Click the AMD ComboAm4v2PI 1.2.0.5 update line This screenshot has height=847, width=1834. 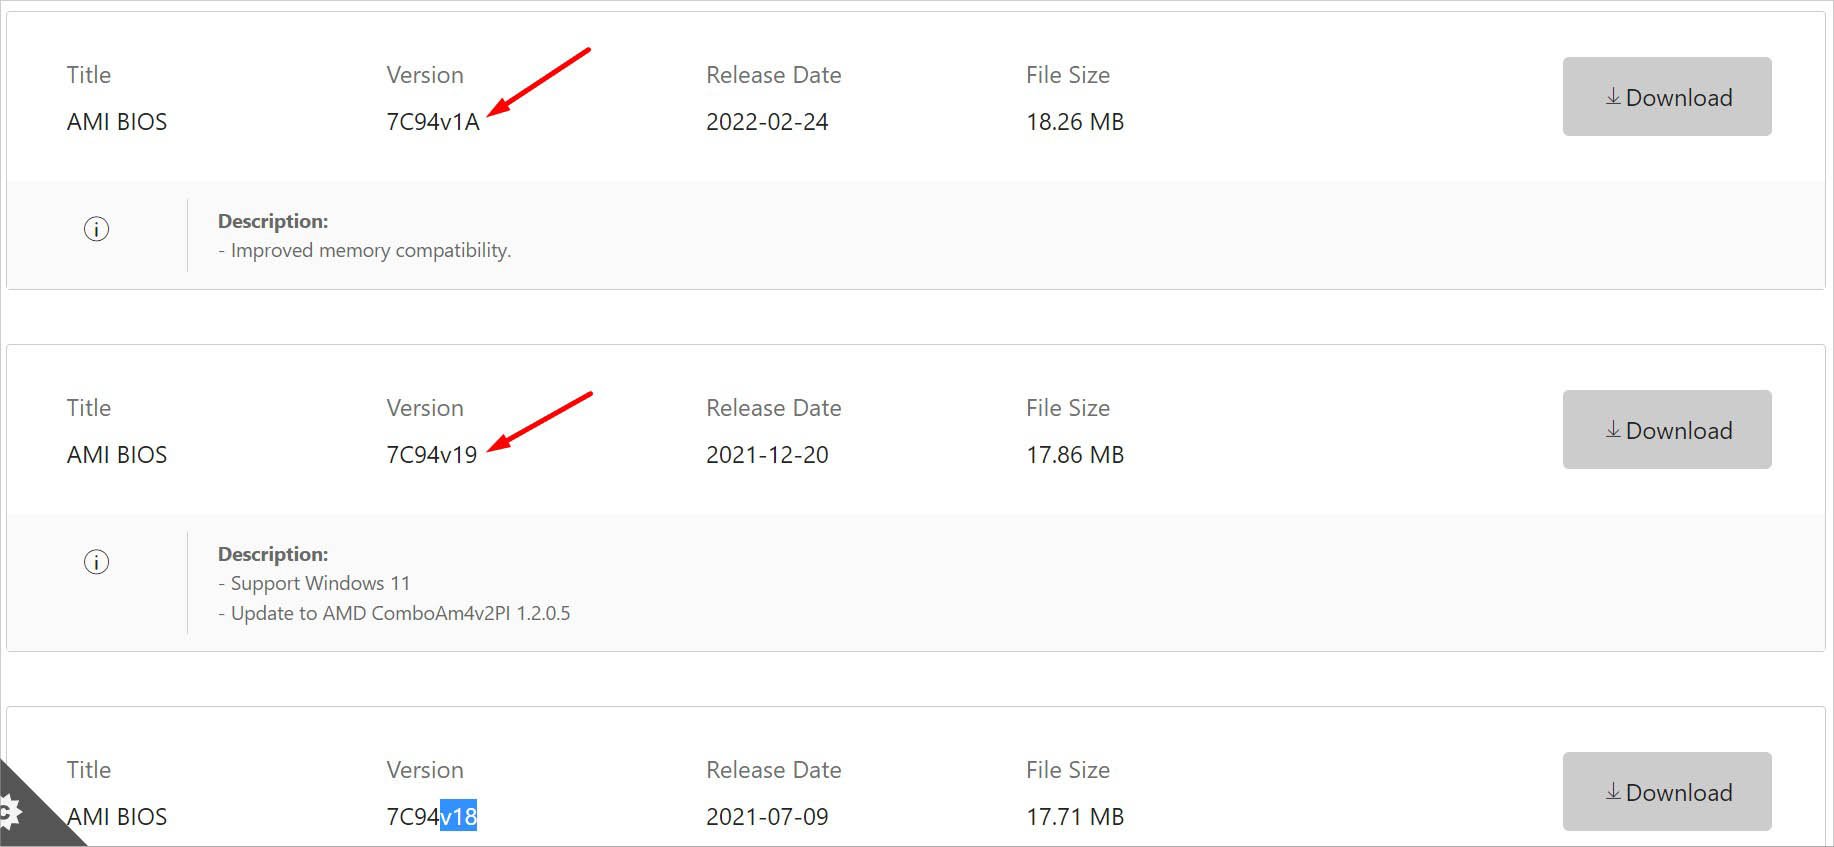[400, 614]
